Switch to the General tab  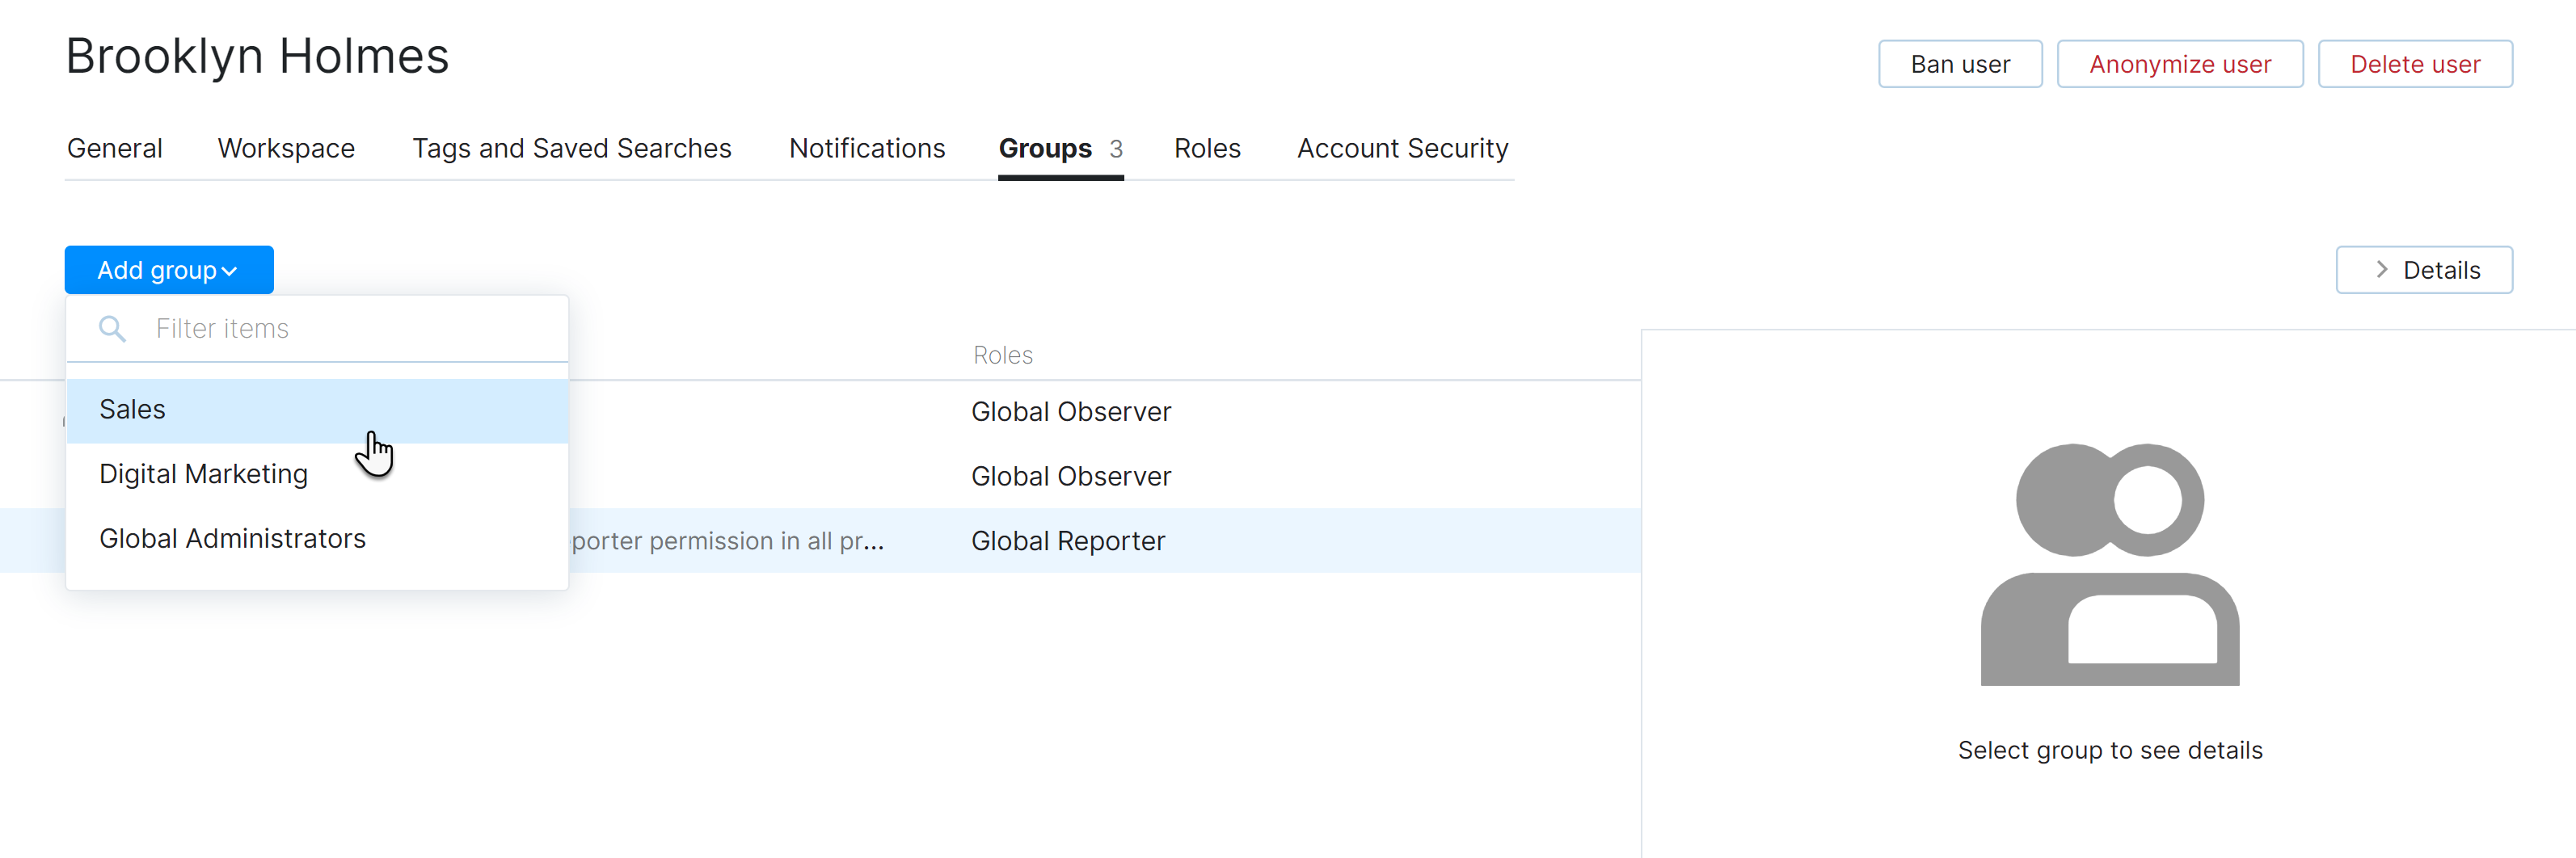coord(114,148)
